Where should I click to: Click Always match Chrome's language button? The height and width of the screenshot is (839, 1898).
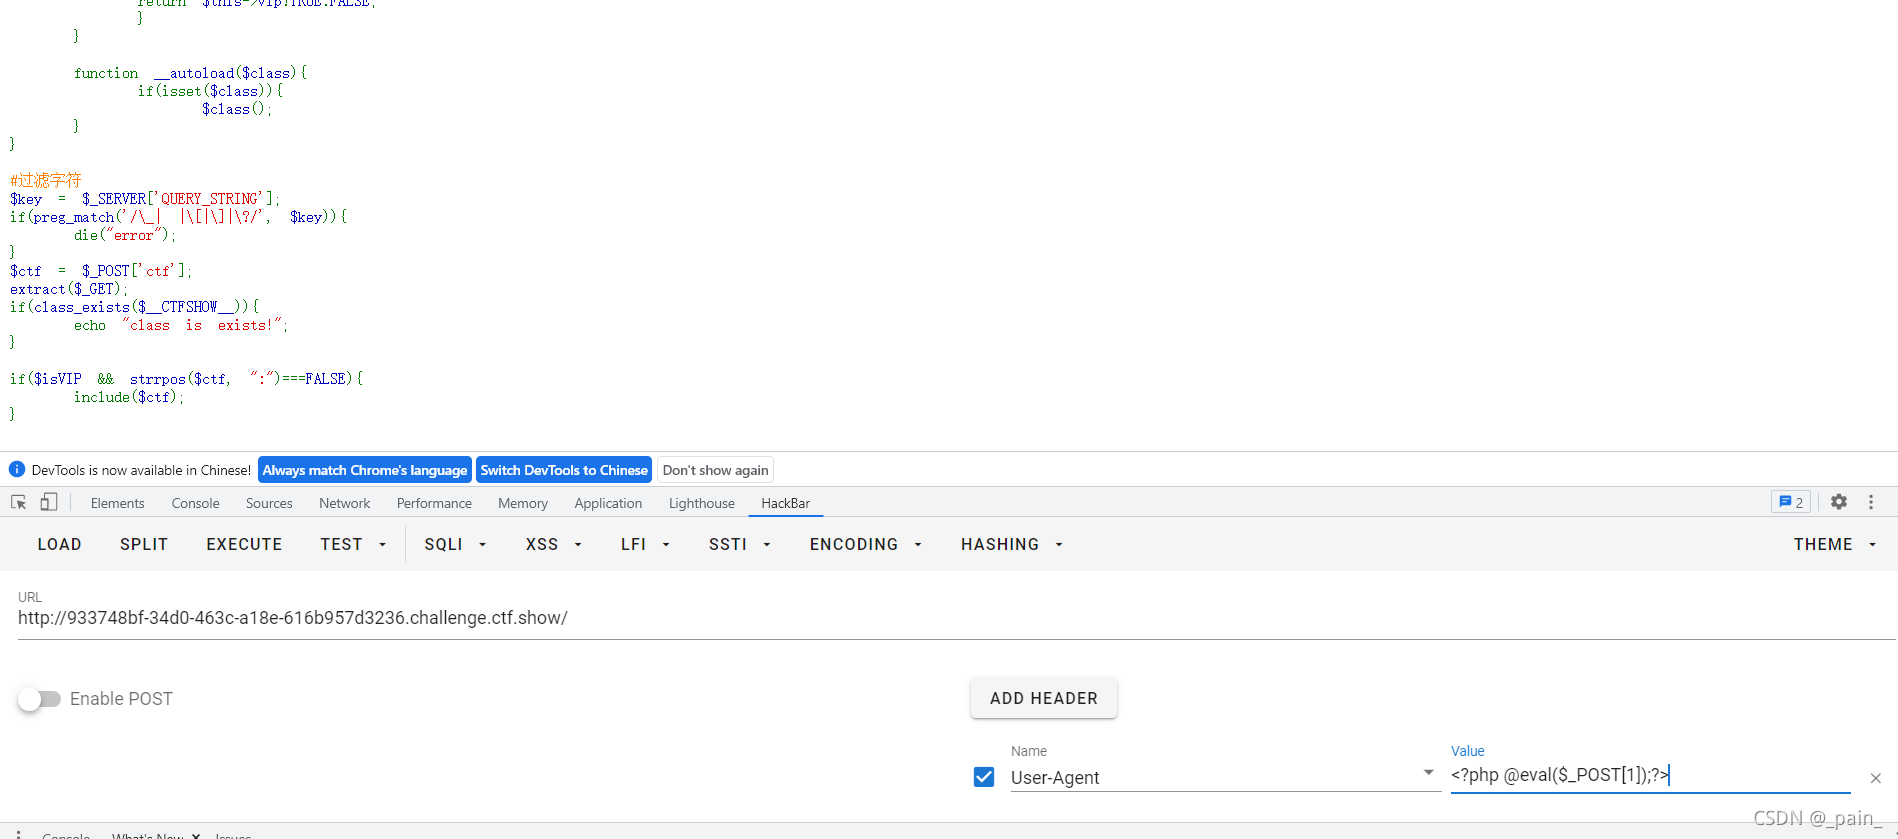365,470
